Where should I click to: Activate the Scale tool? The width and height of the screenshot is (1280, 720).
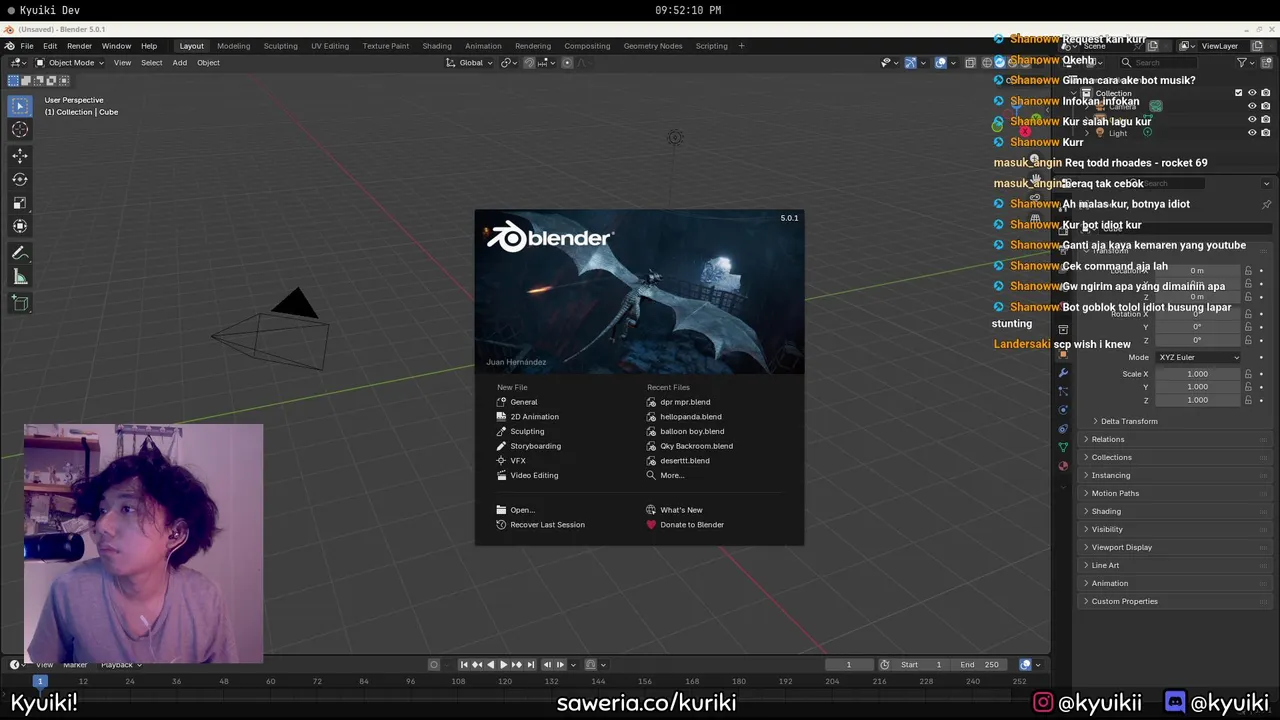[20, 203]
